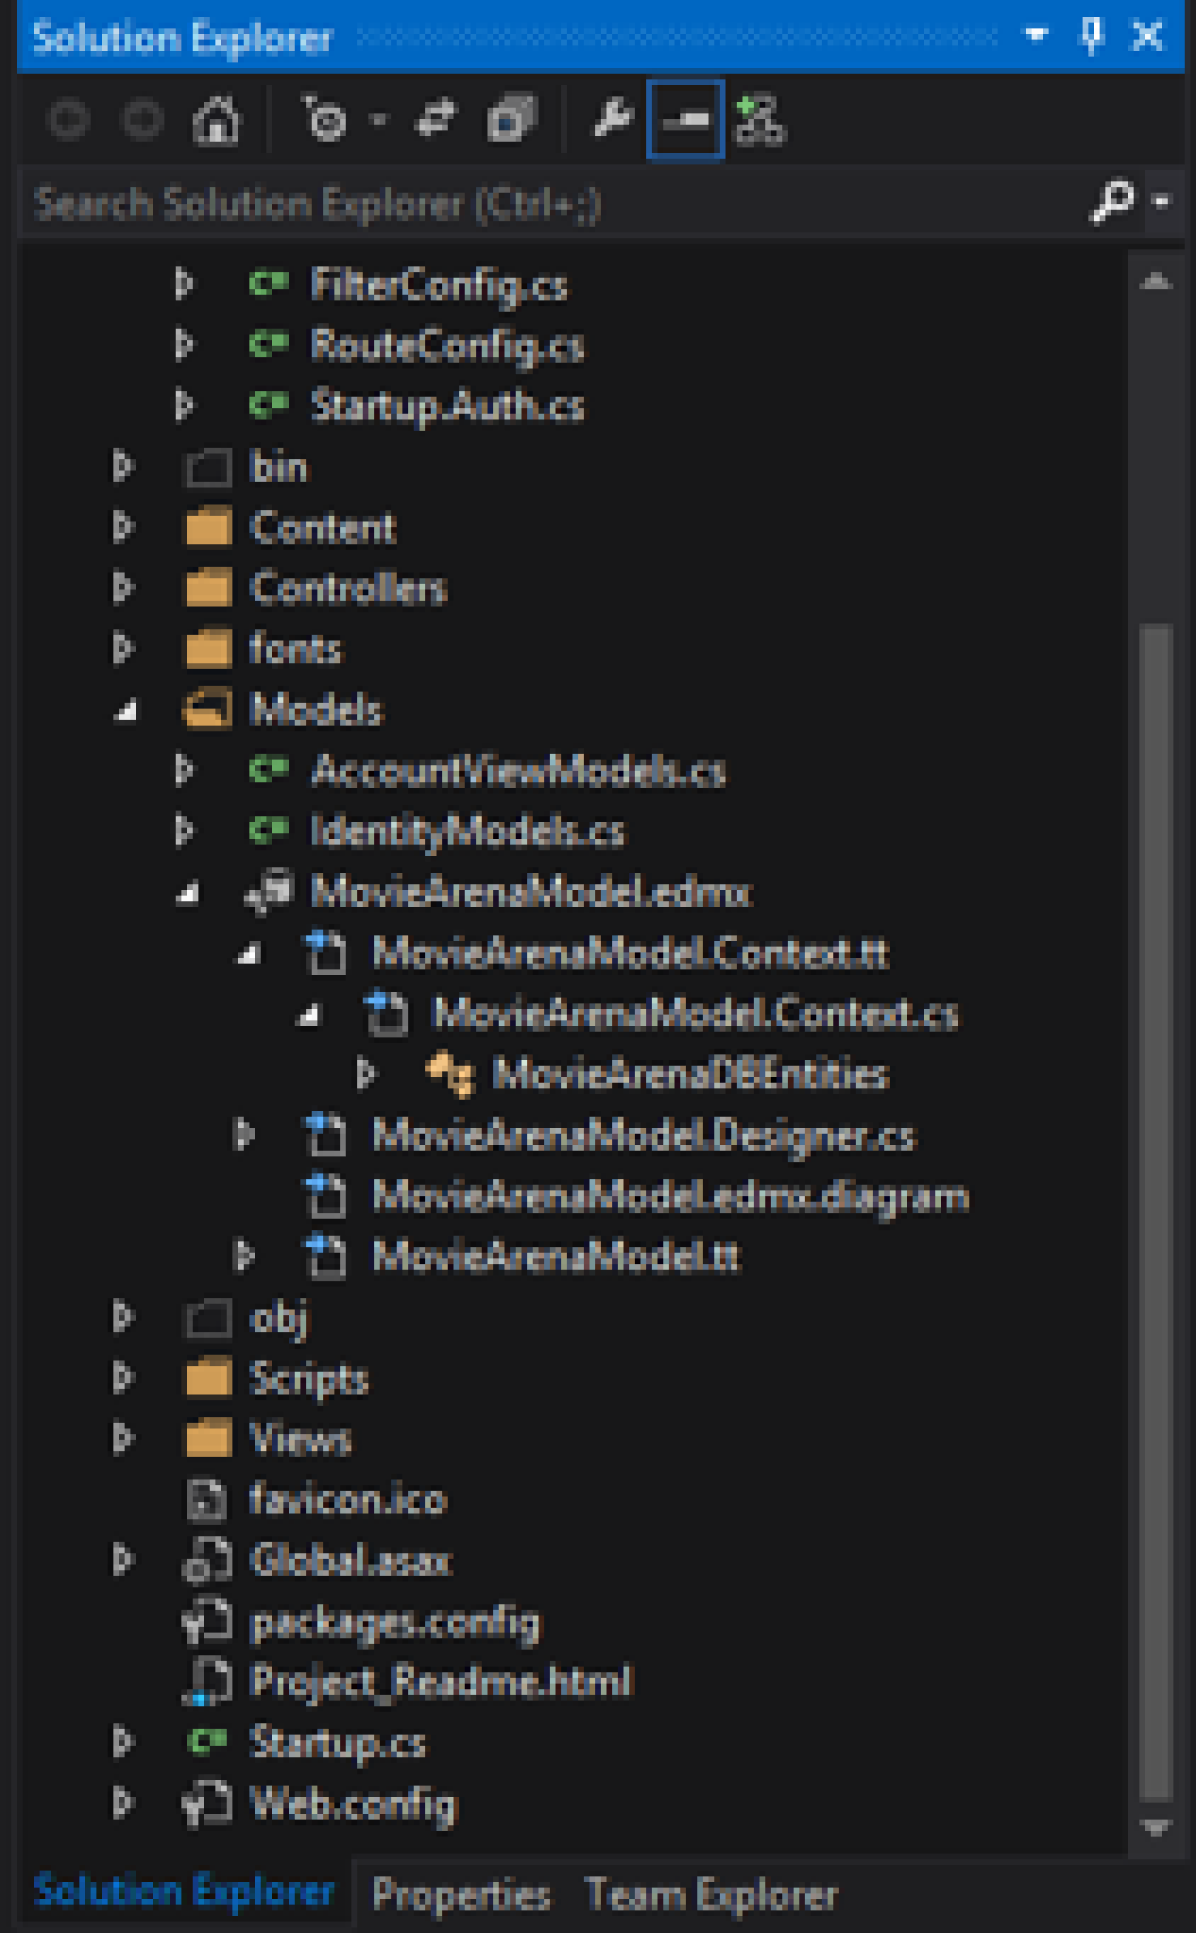This screenshot has height=1933, width=1196.
Task: Collapse the Models folder
Action: point(125,711)
